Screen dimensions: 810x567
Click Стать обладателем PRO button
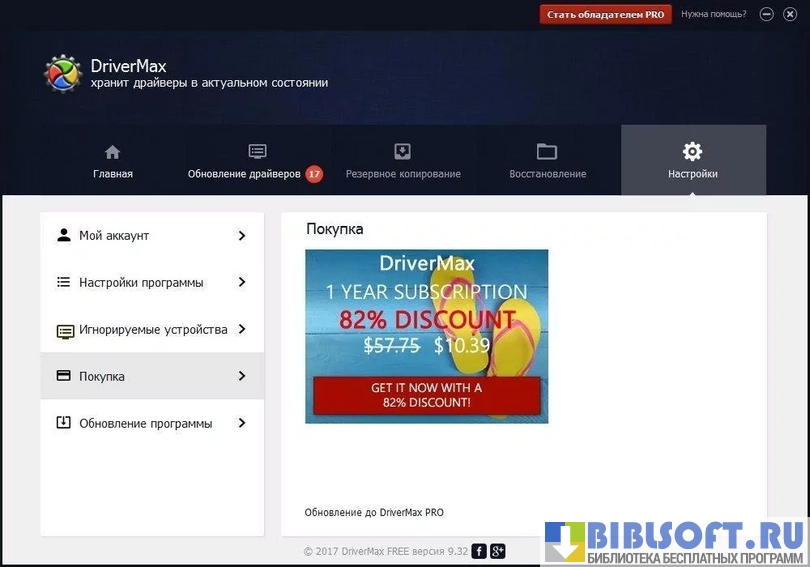[x=605, y=15]
